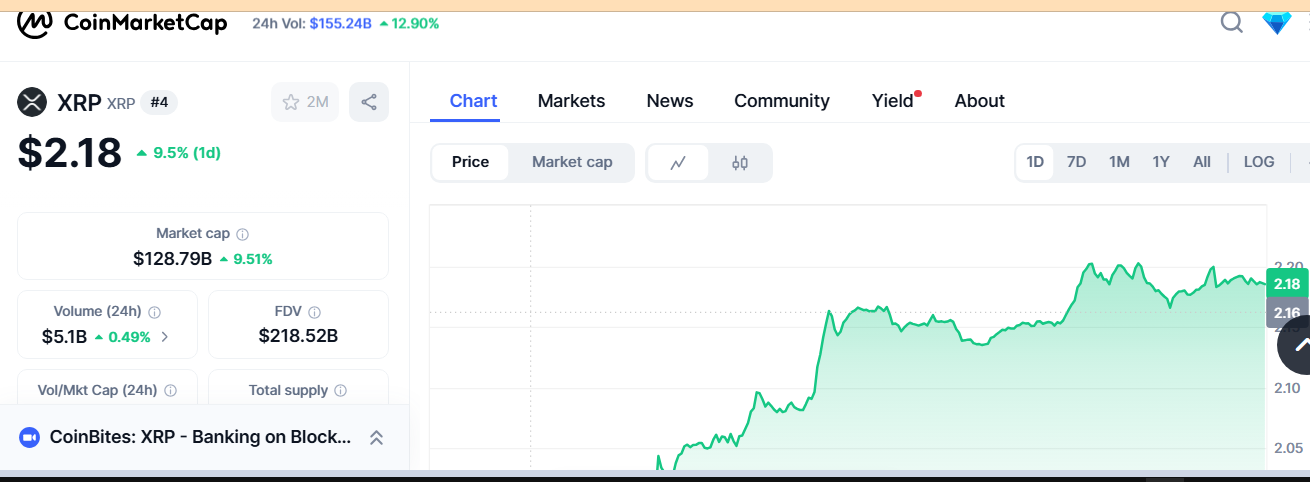The image size is (1310, 482).
Task: Click the $5.1B volume value
Action: [65, 337]
